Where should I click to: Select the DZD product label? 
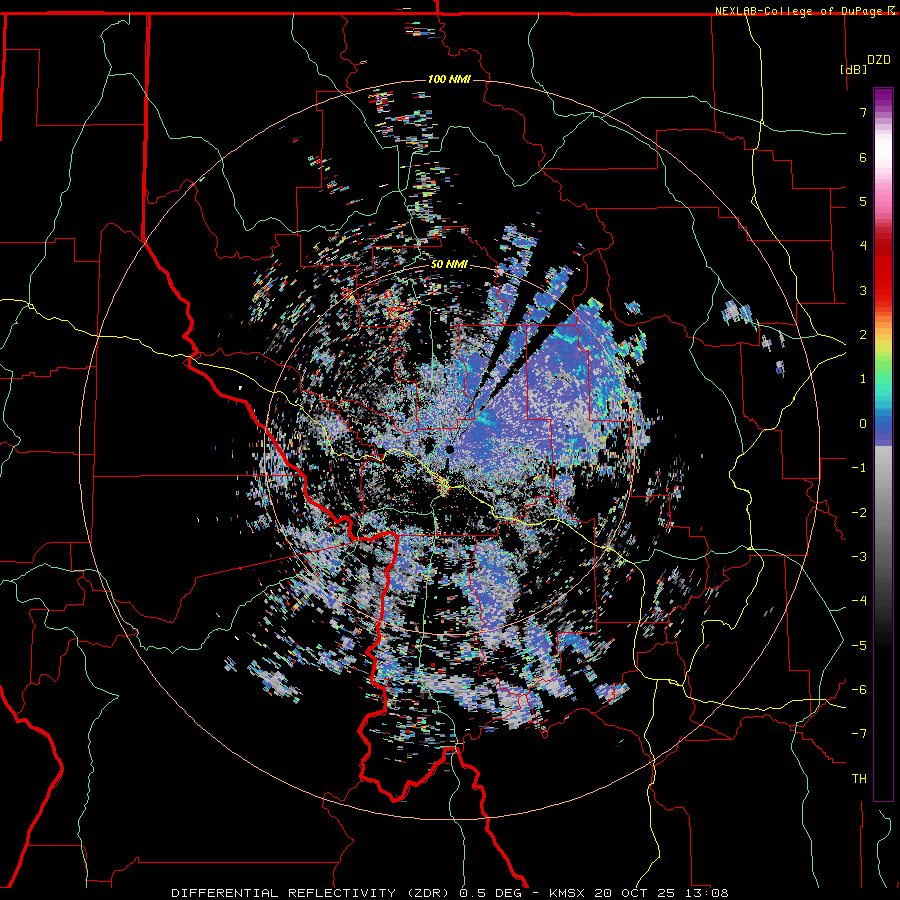click(878, 60)
